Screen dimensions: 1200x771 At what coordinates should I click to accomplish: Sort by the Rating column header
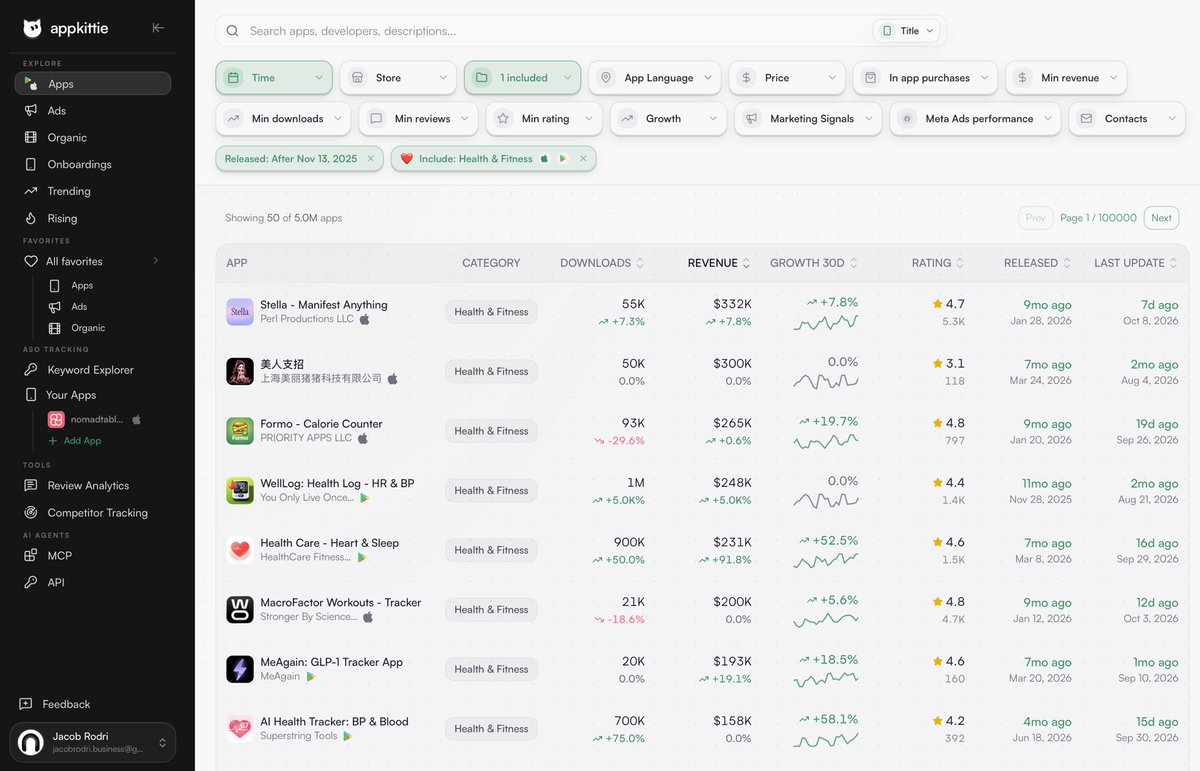tap(938, 263)
